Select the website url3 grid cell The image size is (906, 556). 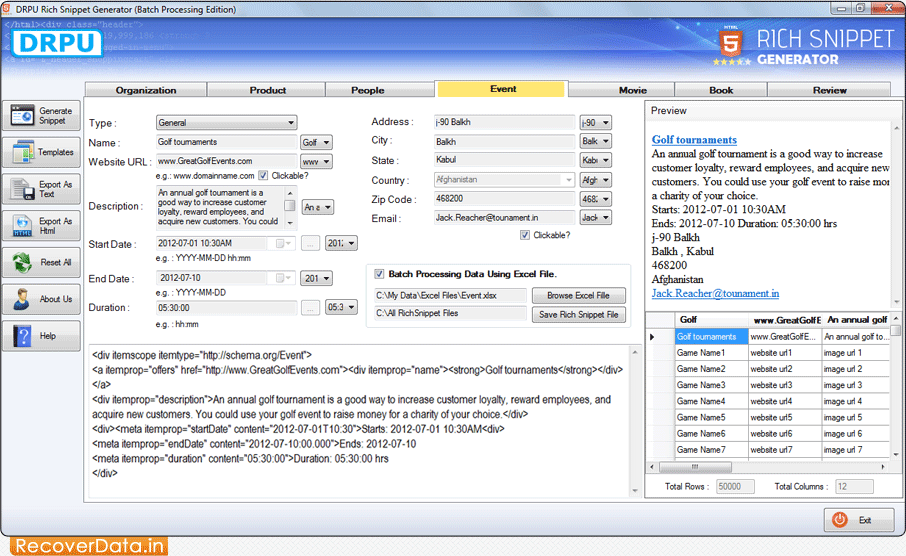pos(785,385)
